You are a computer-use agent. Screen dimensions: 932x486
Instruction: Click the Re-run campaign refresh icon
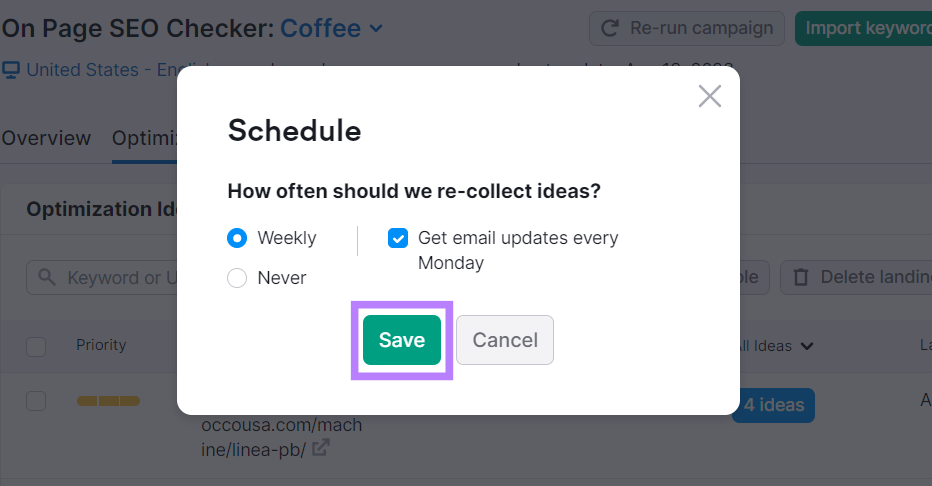[610, 28]
